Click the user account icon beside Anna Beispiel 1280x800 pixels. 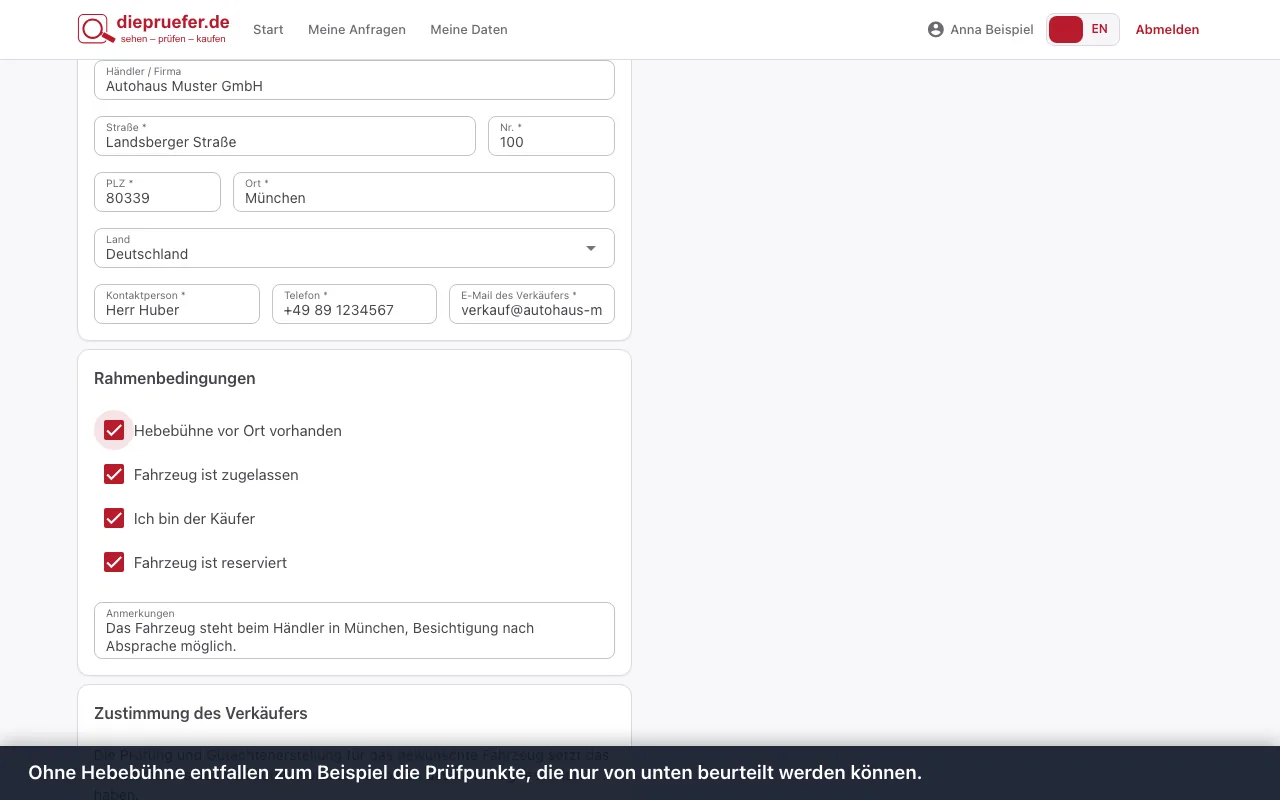point(936,30)
